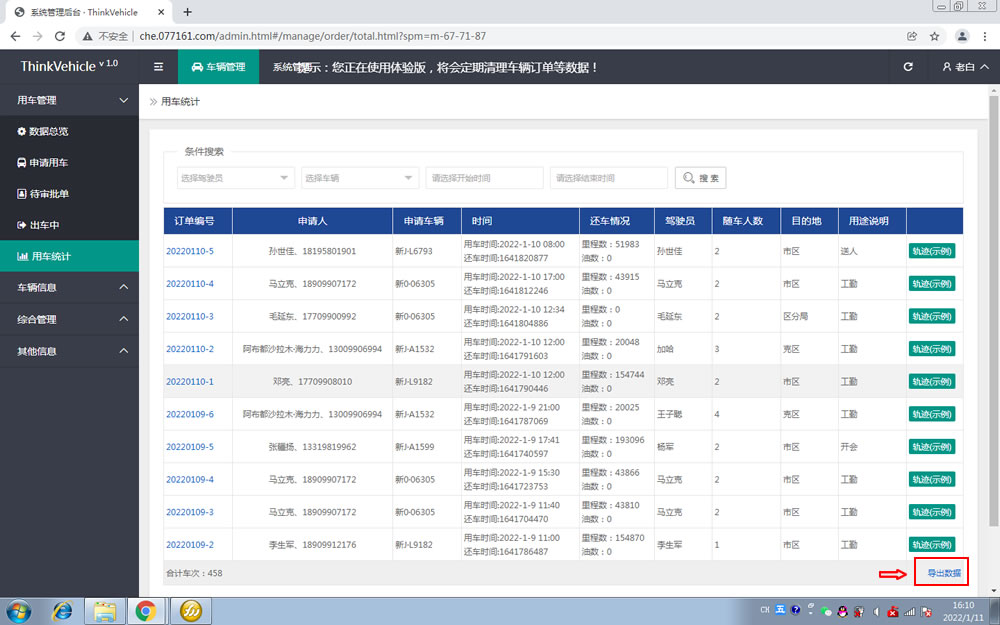
Task: Reload the page with browser refresh icon
Action: click(60, 36)
